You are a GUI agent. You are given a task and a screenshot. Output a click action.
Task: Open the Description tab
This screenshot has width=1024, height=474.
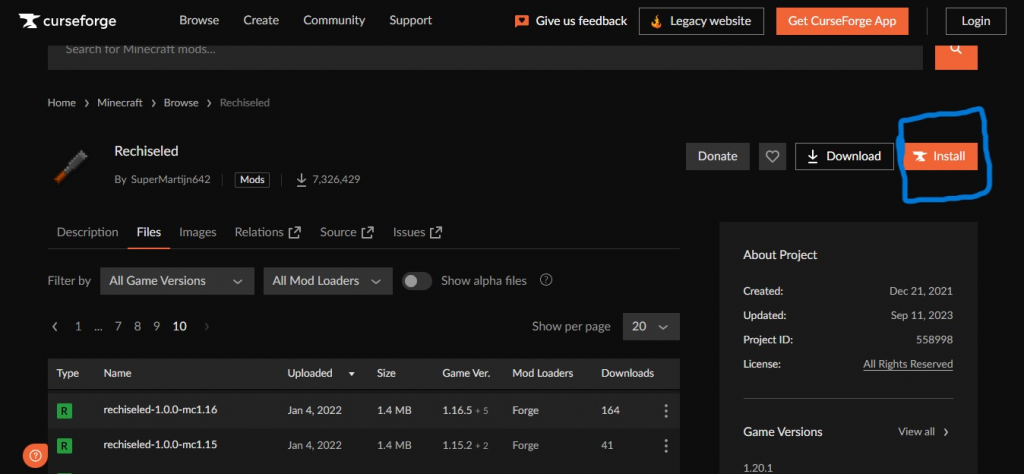tap(88, 232)
